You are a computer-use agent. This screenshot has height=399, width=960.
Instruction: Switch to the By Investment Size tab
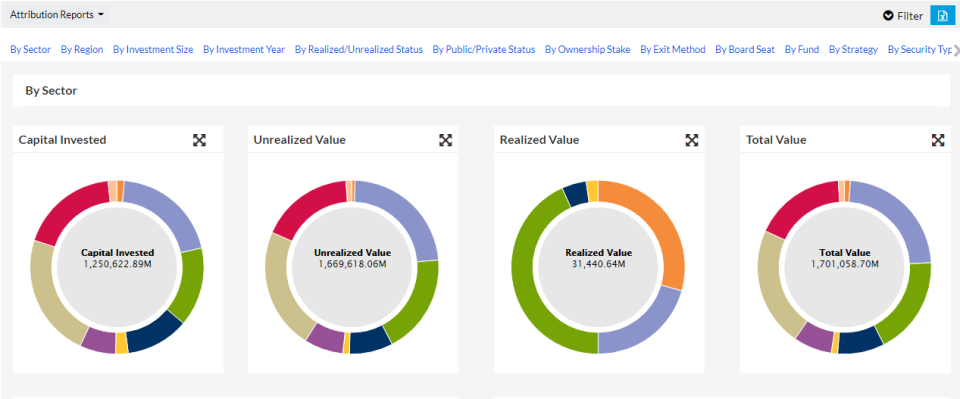tap(153, 50)
